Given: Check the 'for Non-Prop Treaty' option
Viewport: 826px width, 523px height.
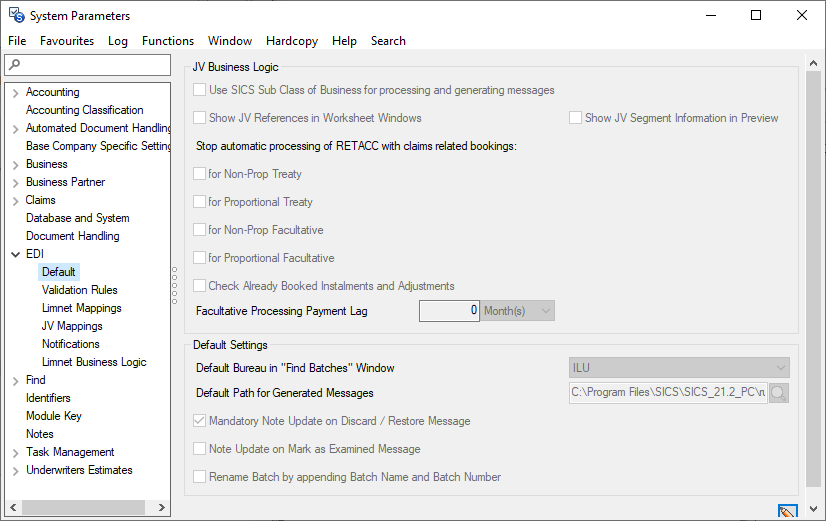Looking at the screenshot, I should [200, 174].
